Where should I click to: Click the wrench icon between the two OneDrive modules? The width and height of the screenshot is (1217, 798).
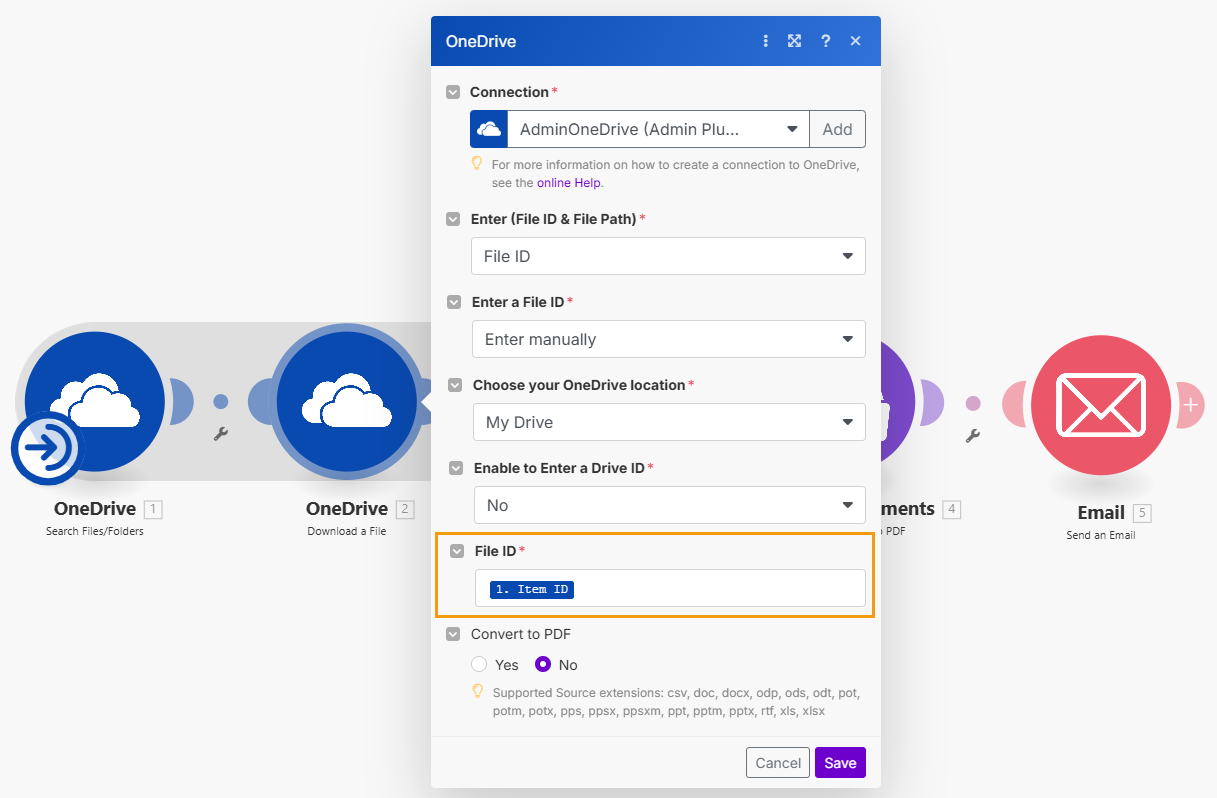221,435
